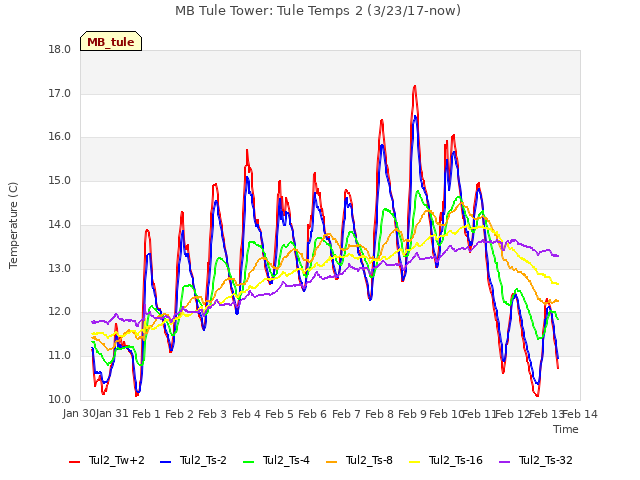Select the Tul2_Ts-4 legend label
Screen dimensions: 640x480
pos(287,460)
